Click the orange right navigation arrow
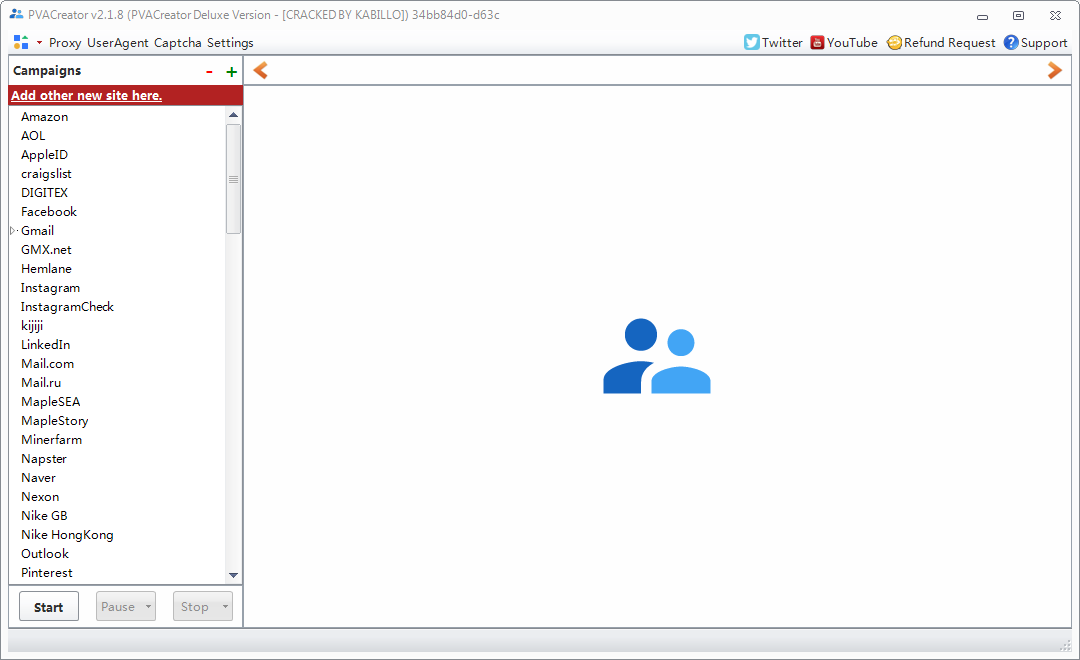This screenshot has height=660, width=1080. 1054,70
